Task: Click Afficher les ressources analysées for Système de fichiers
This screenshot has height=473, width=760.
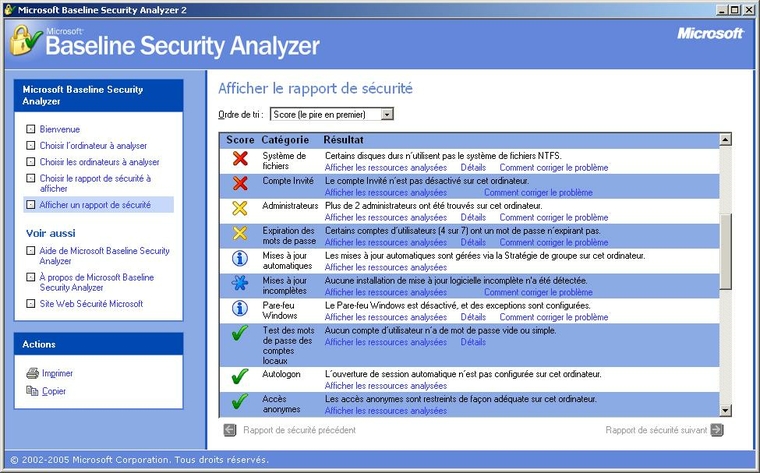Action: (x=386, y=168)
